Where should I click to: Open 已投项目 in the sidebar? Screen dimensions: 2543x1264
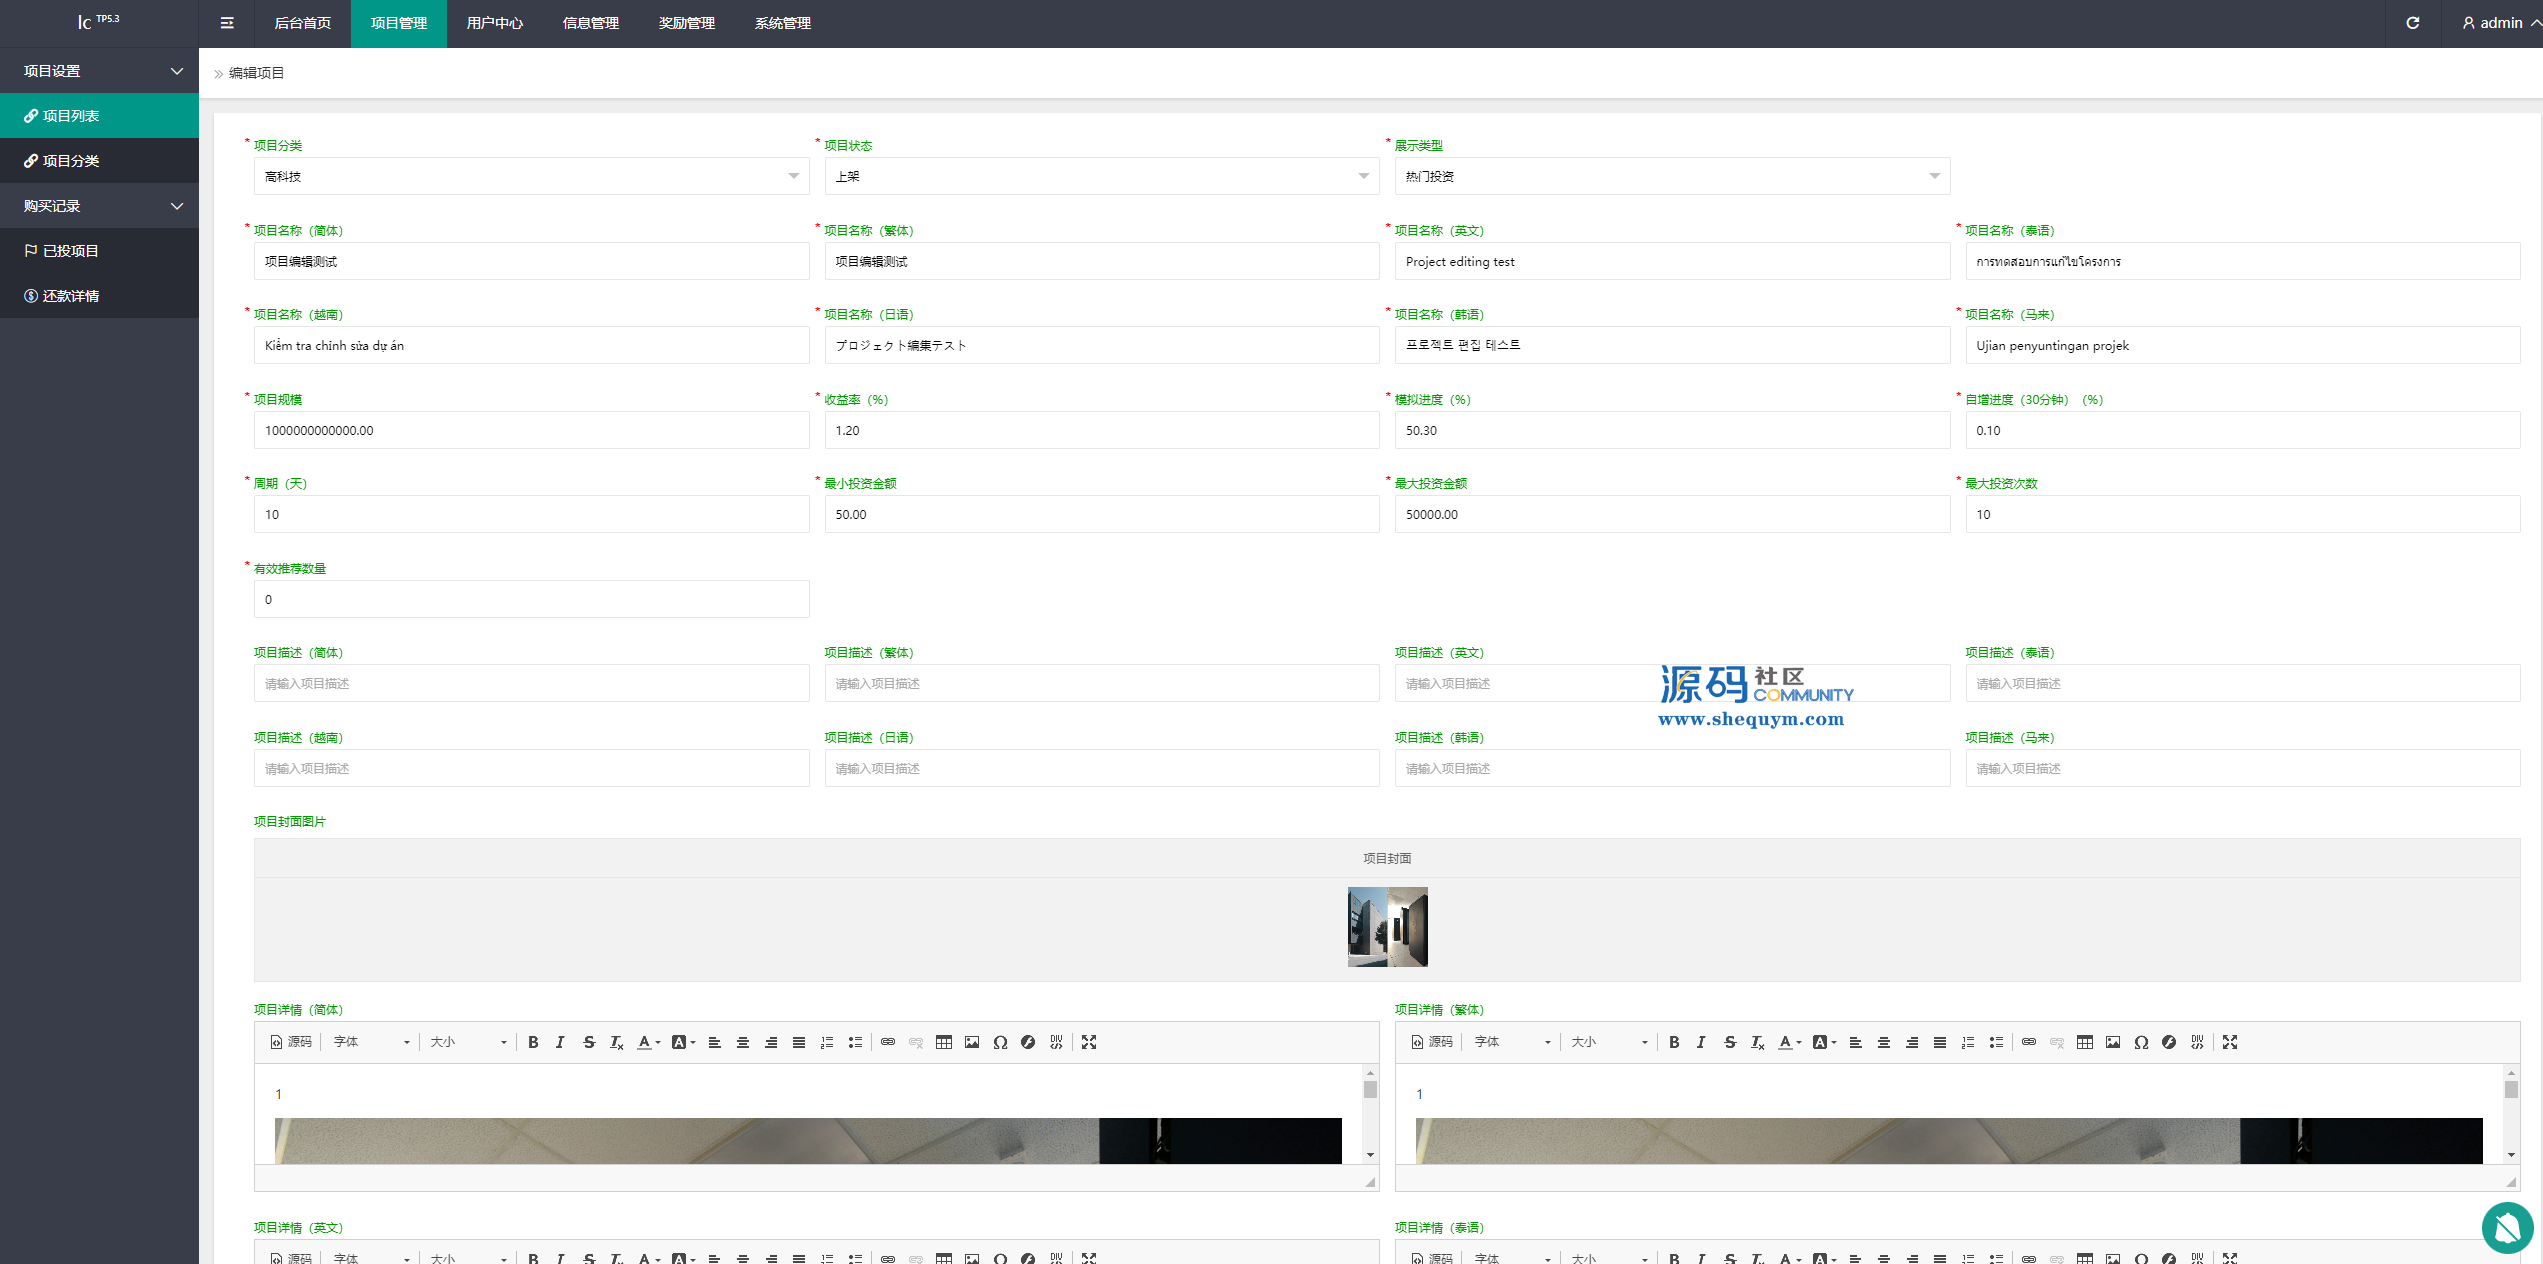click(x=100, y=251)
